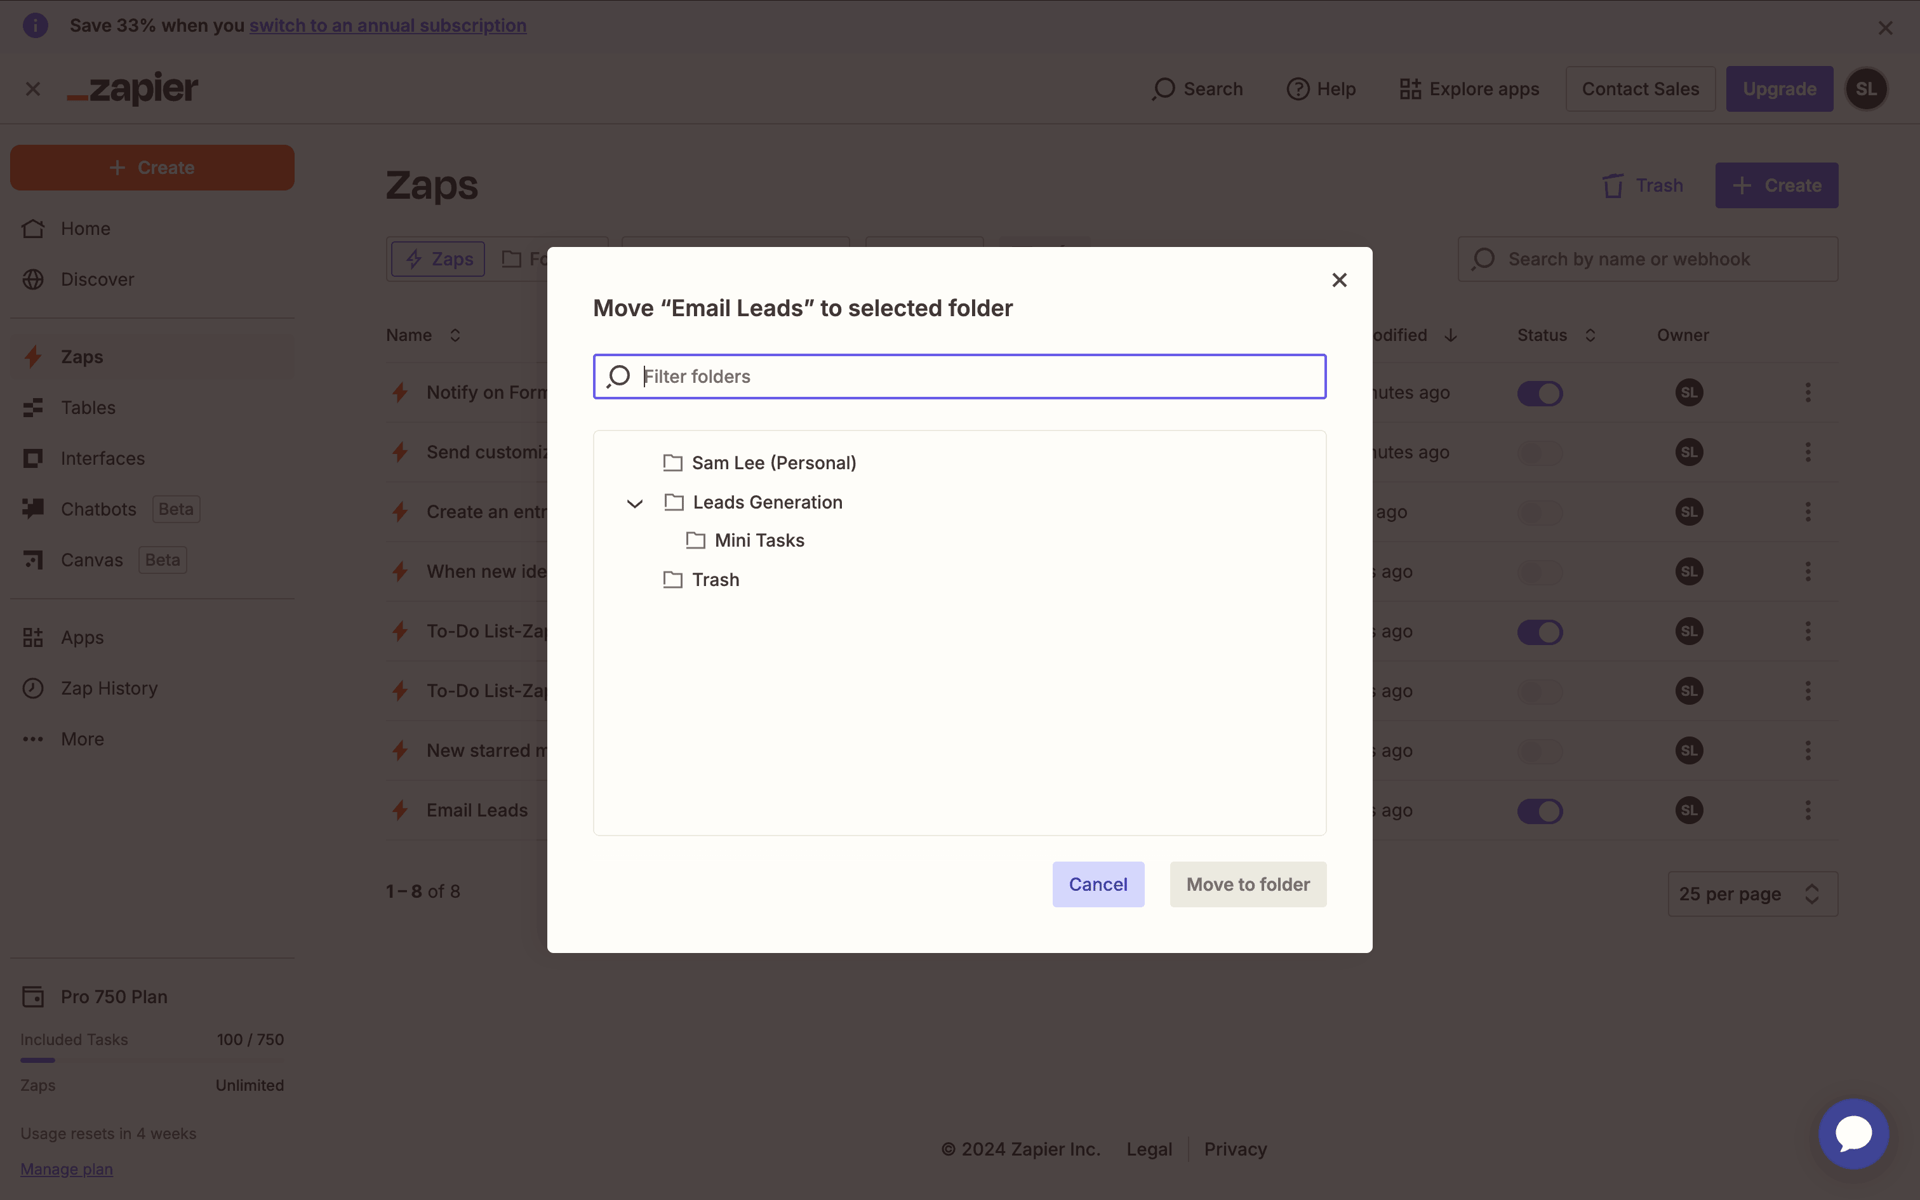Cancel the move operation
This screenshot has width=1920, height=1200.
(1098, 884)
